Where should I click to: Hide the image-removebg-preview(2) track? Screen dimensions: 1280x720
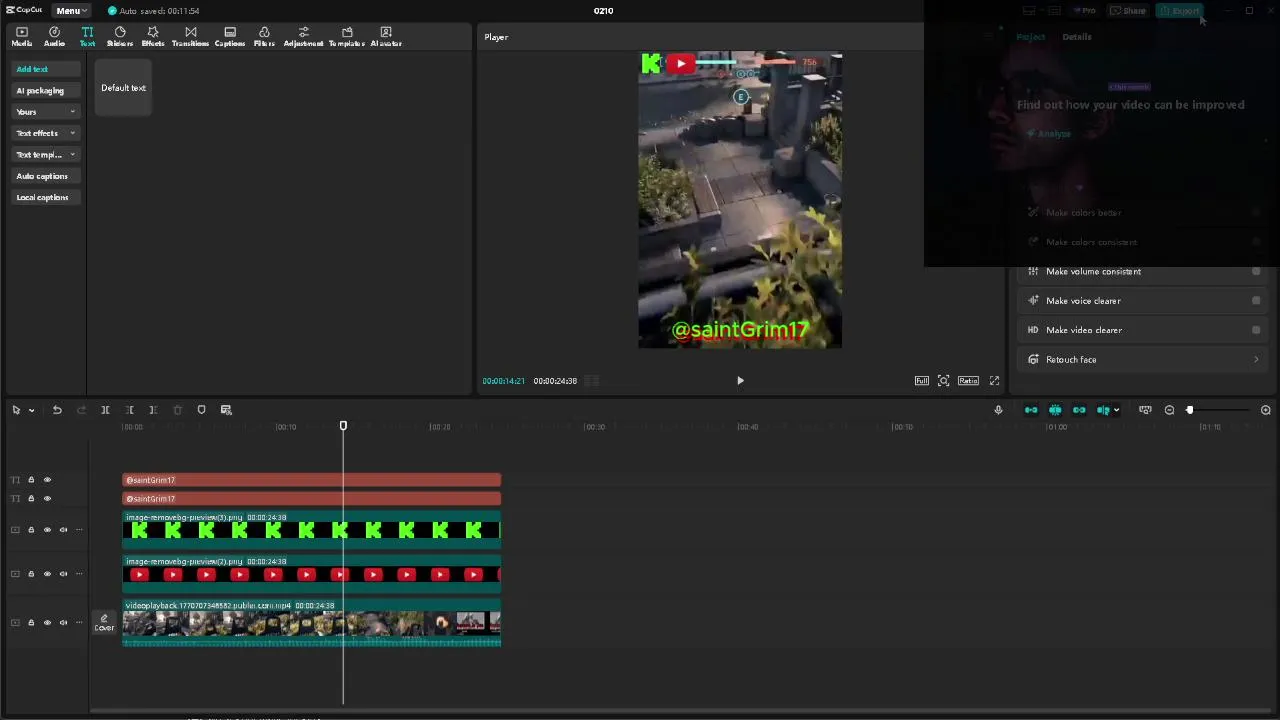pyautogui.click(x=47, y=574)
